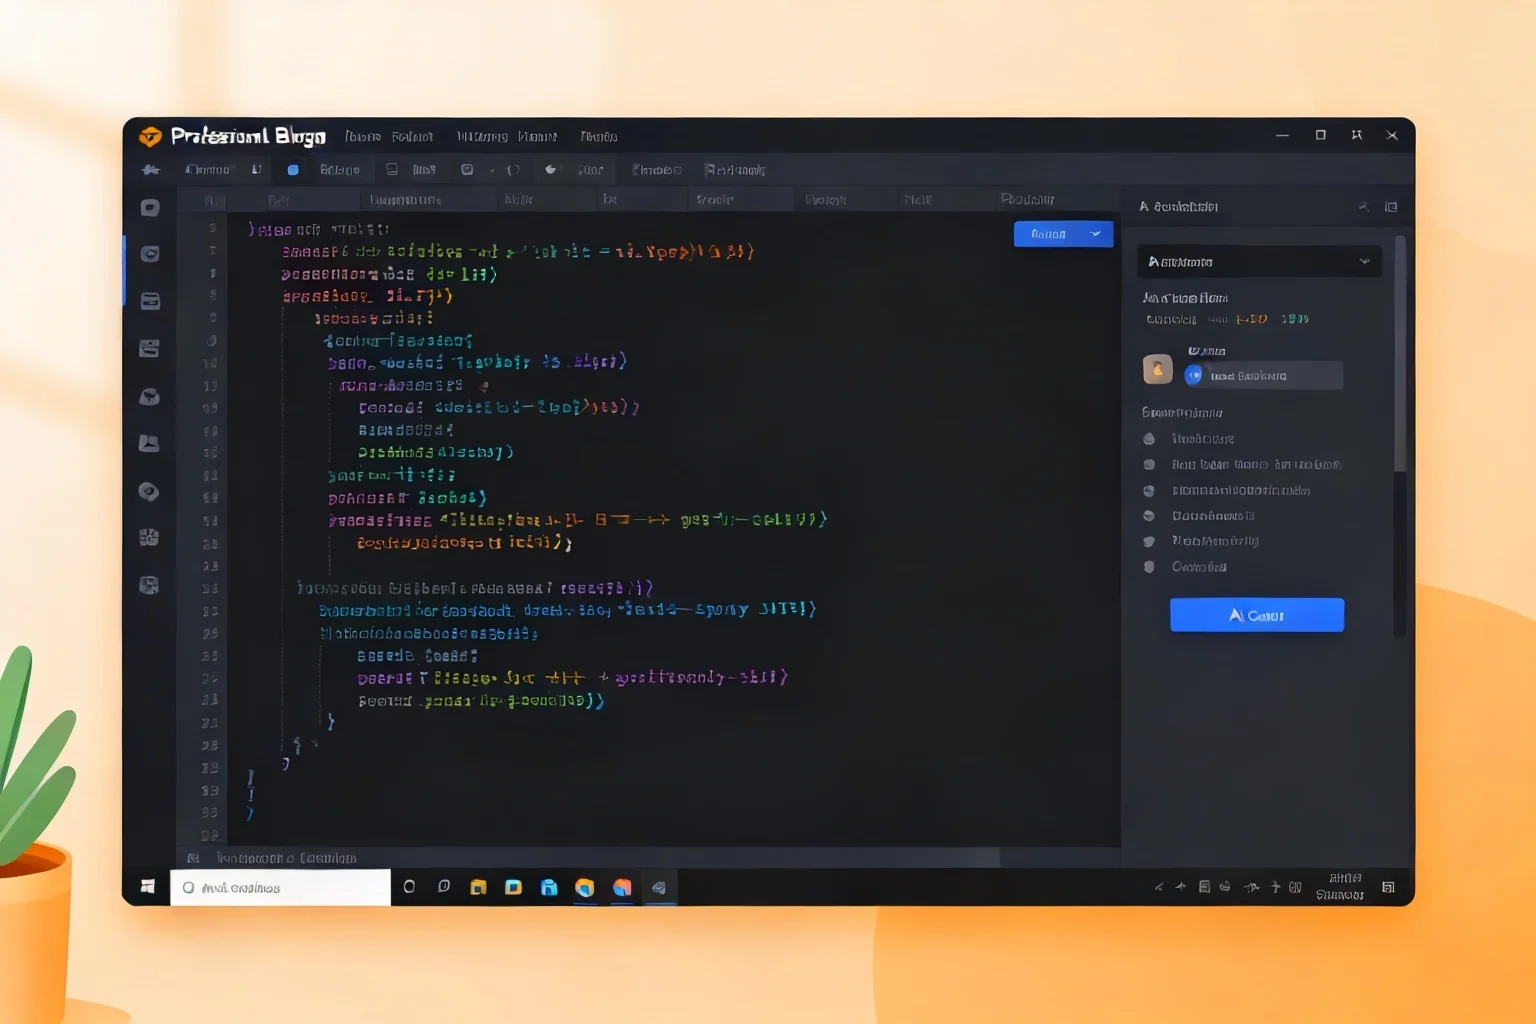1536x1024 pixels.
Task: Open the Windows Start menu
Action: tap(148, 887)
